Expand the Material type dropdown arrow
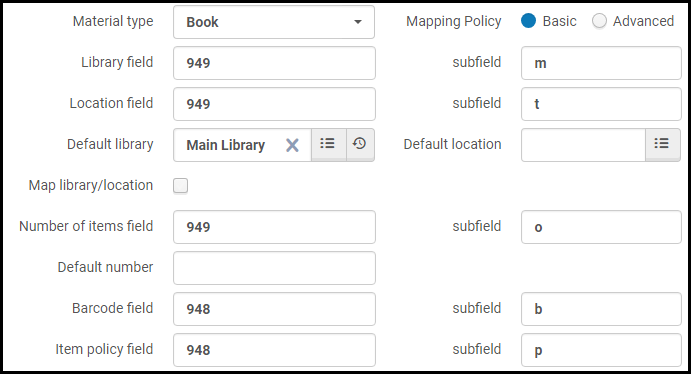 [x=358, y=22]
